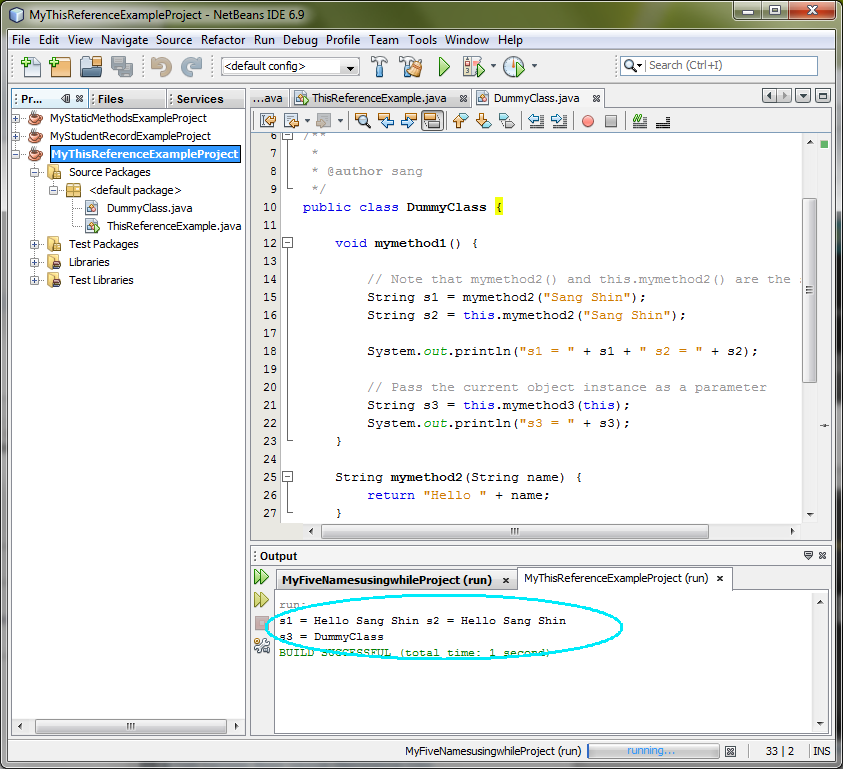Re-run output with double green arrows
The image size is (843, 769).
(261, 578)
